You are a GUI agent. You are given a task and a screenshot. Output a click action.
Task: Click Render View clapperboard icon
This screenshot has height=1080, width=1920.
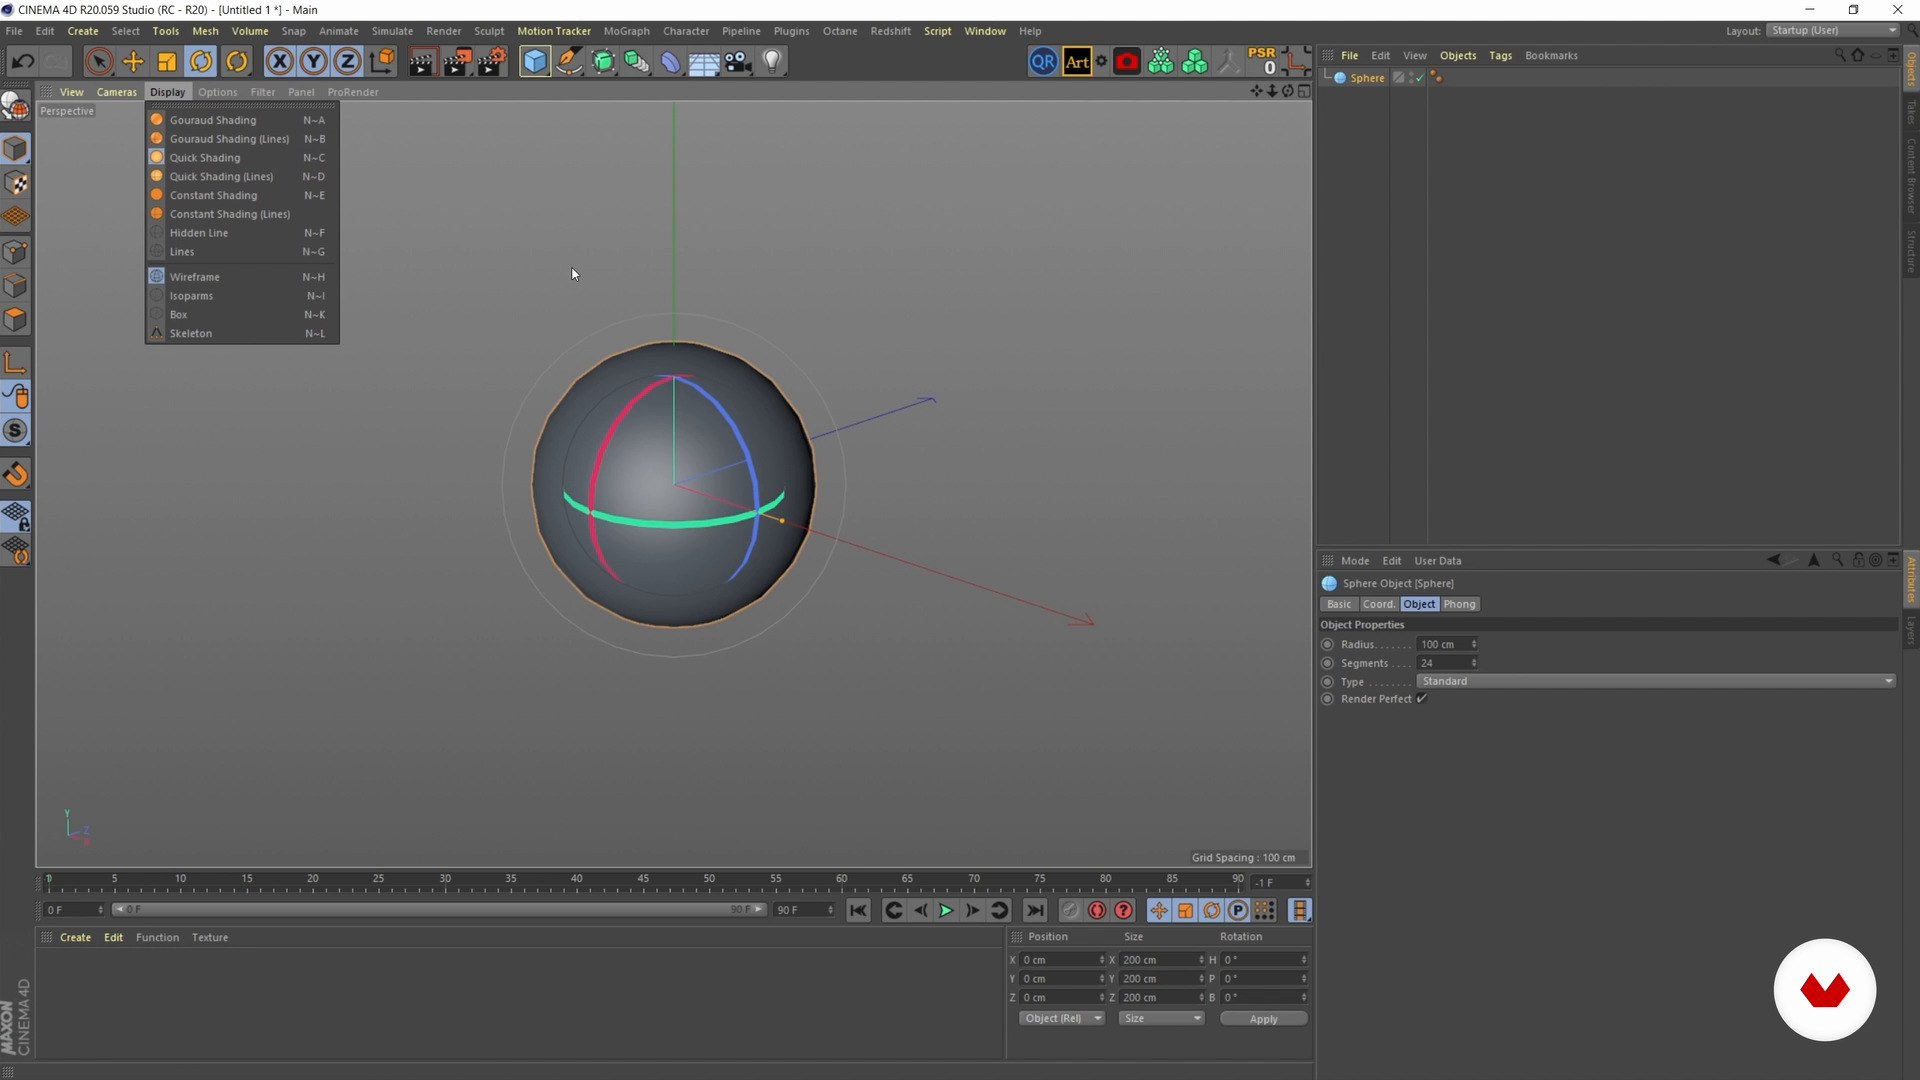point(422,62)
